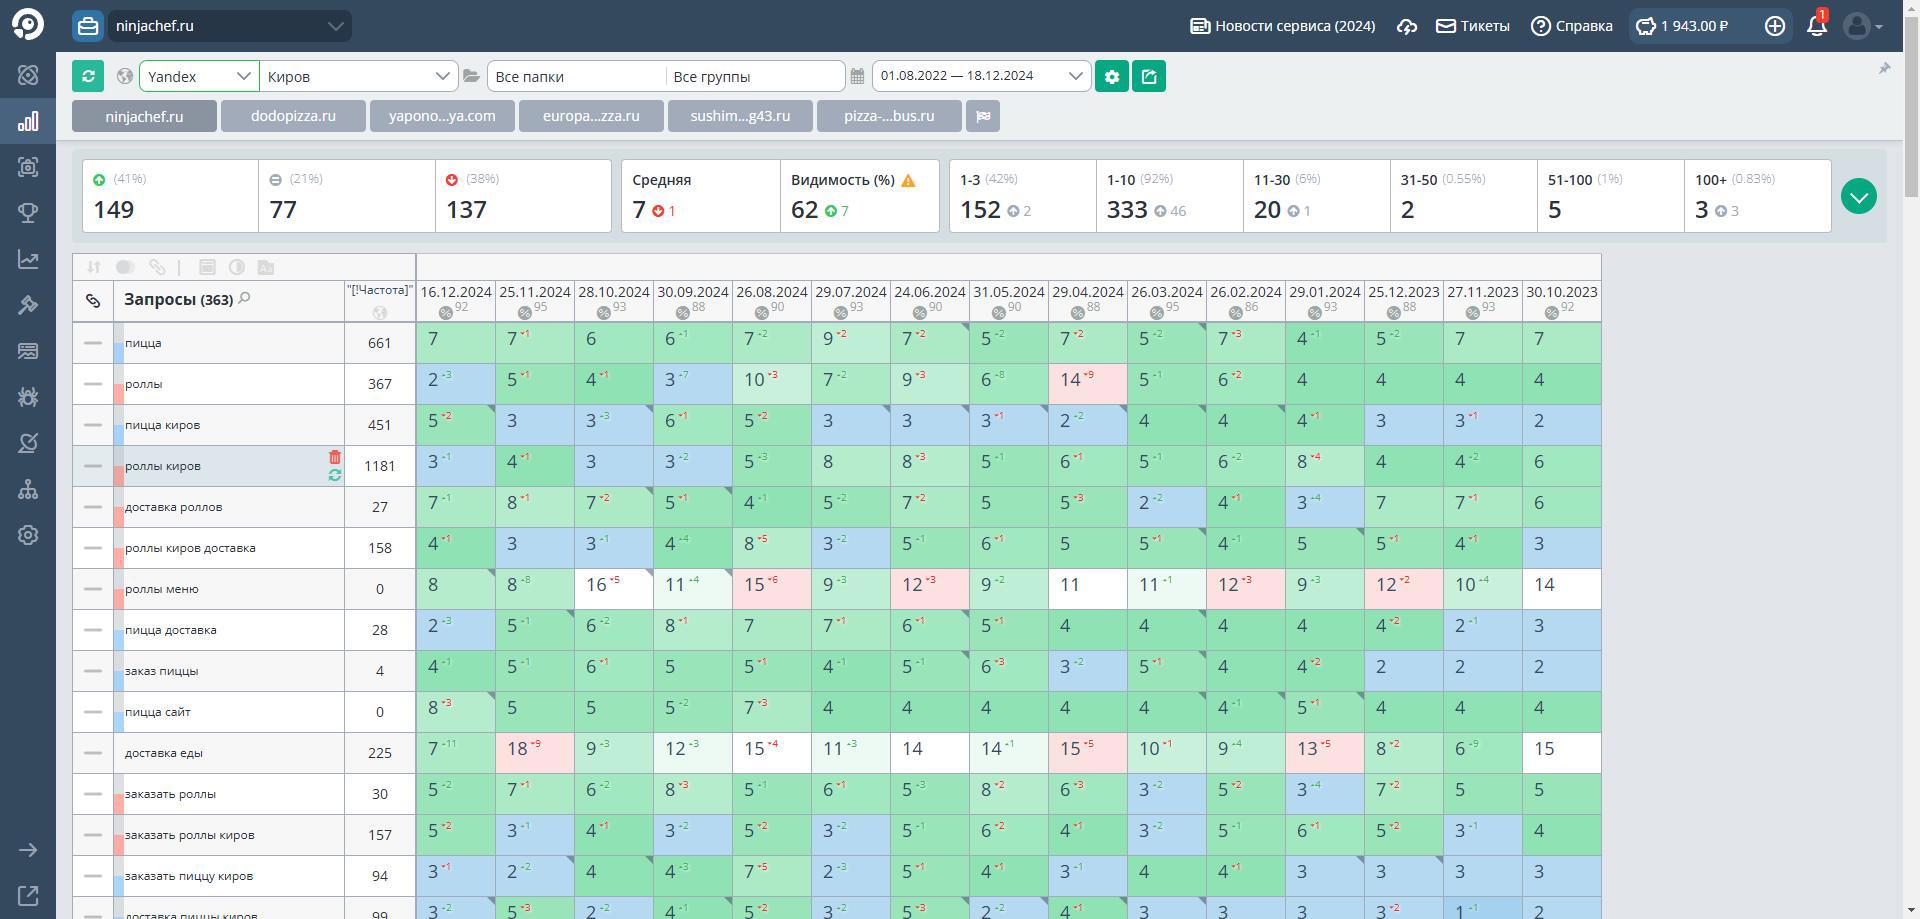
Task: Open the user account avatar menu
Action: click(1863, 26)
